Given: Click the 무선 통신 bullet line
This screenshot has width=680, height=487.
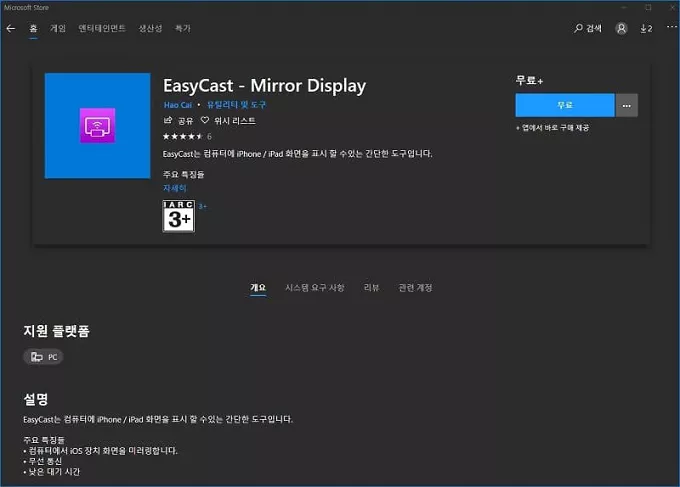Looking at the screenshot, I should coord(42,461).
